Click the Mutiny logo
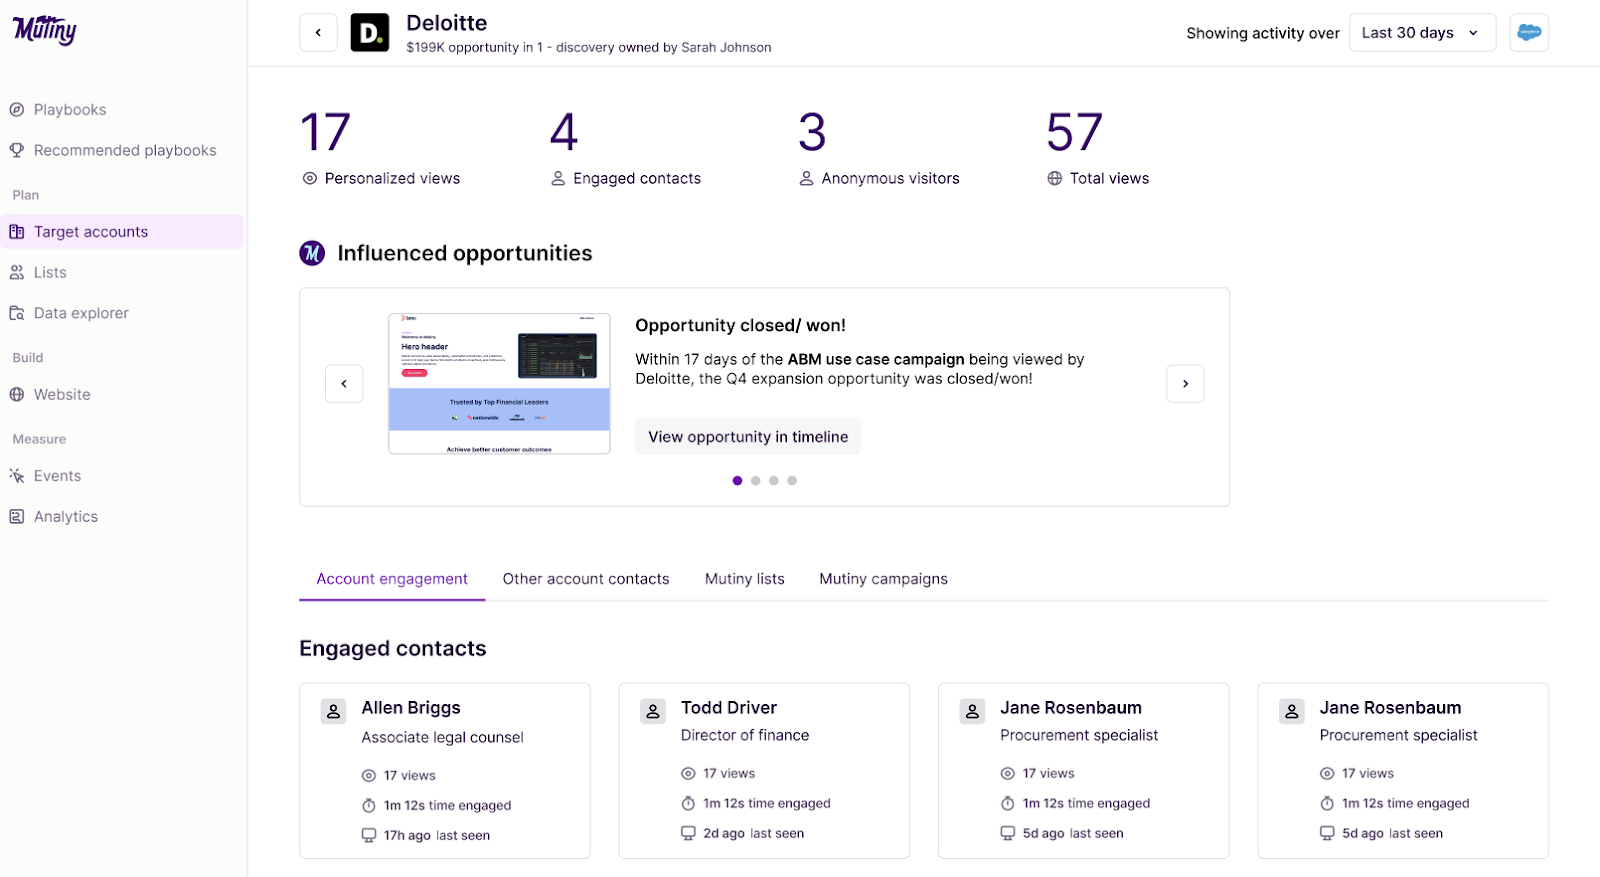The image size is (1600, 877). (x=44, y=30)
